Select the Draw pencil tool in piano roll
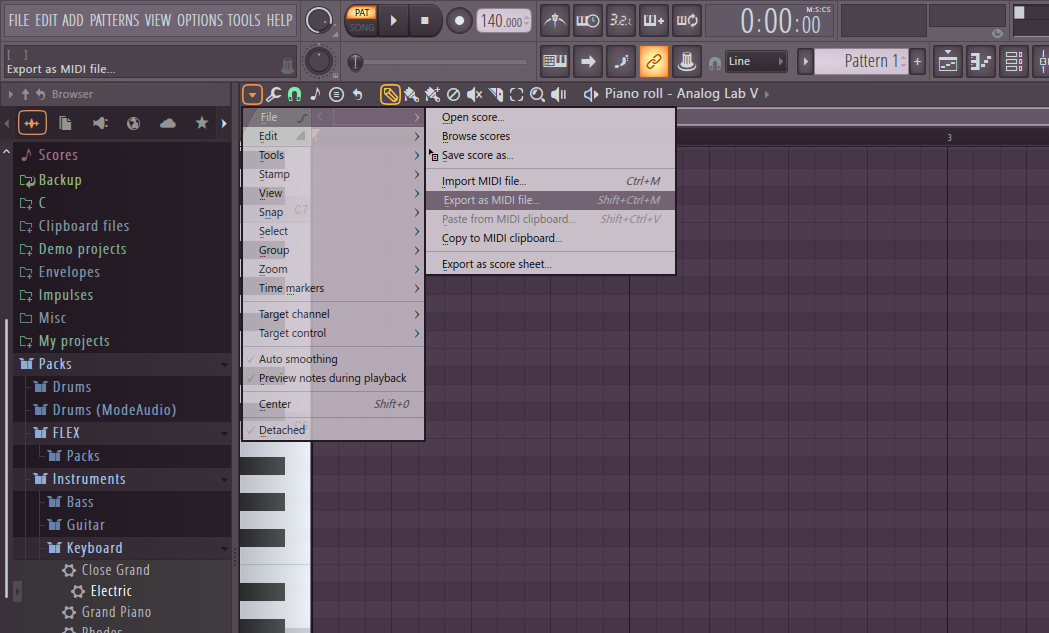 [390, 94]
